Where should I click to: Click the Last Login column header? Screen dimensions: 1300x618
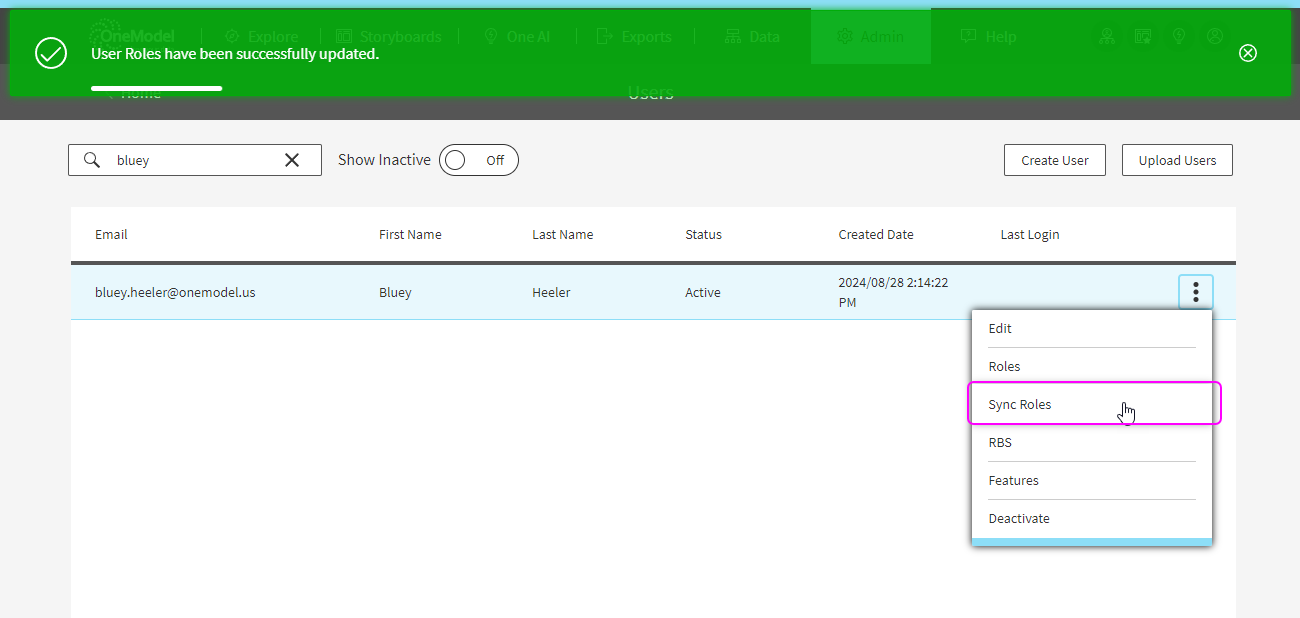tap(1030, 235)
